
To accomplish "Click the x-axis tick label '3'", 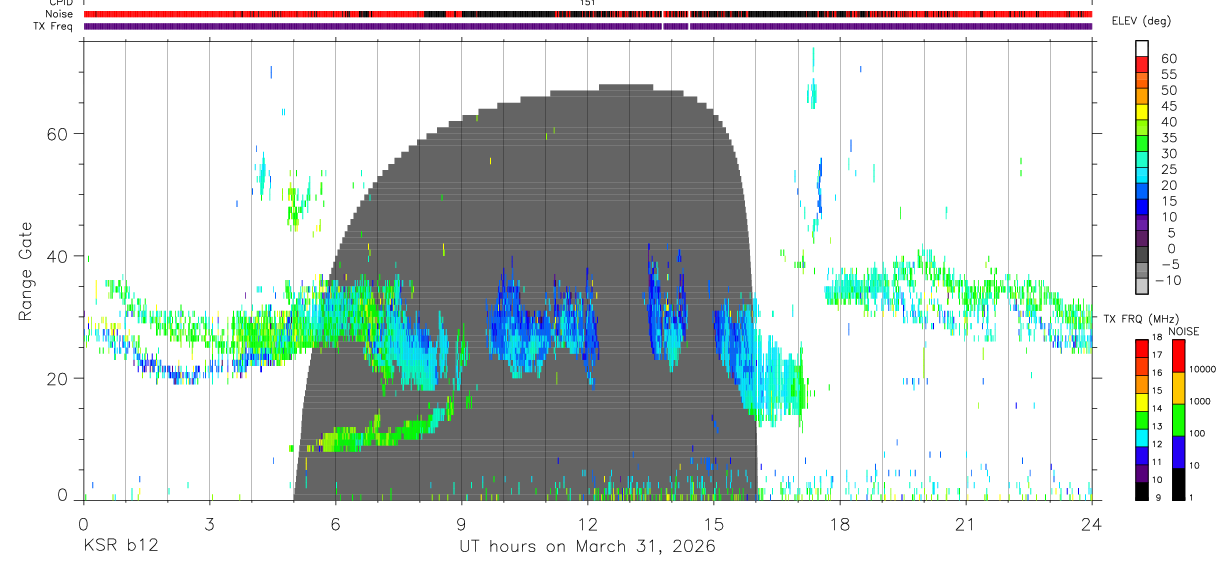I will point(209,525).
